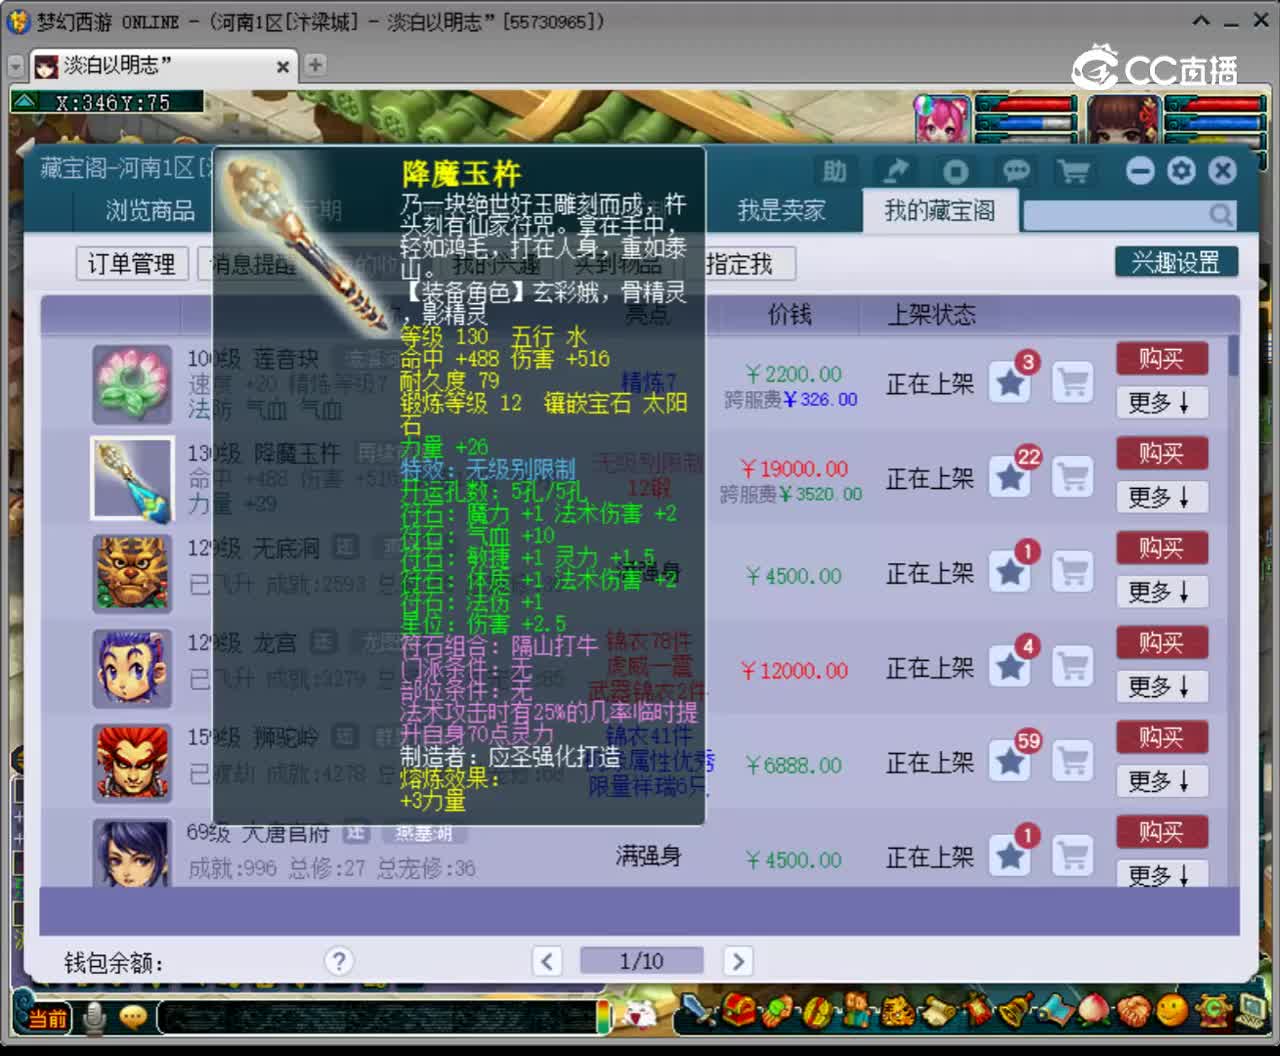Favorite the 莲音玦 item star

[x=1011, y=382]
